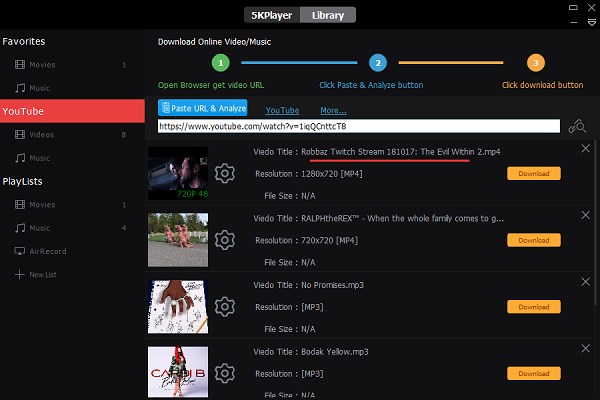The width and height of the screenshot is (600, 400).
Task: Click the YouTube URL input field
Action: (359, 126)
